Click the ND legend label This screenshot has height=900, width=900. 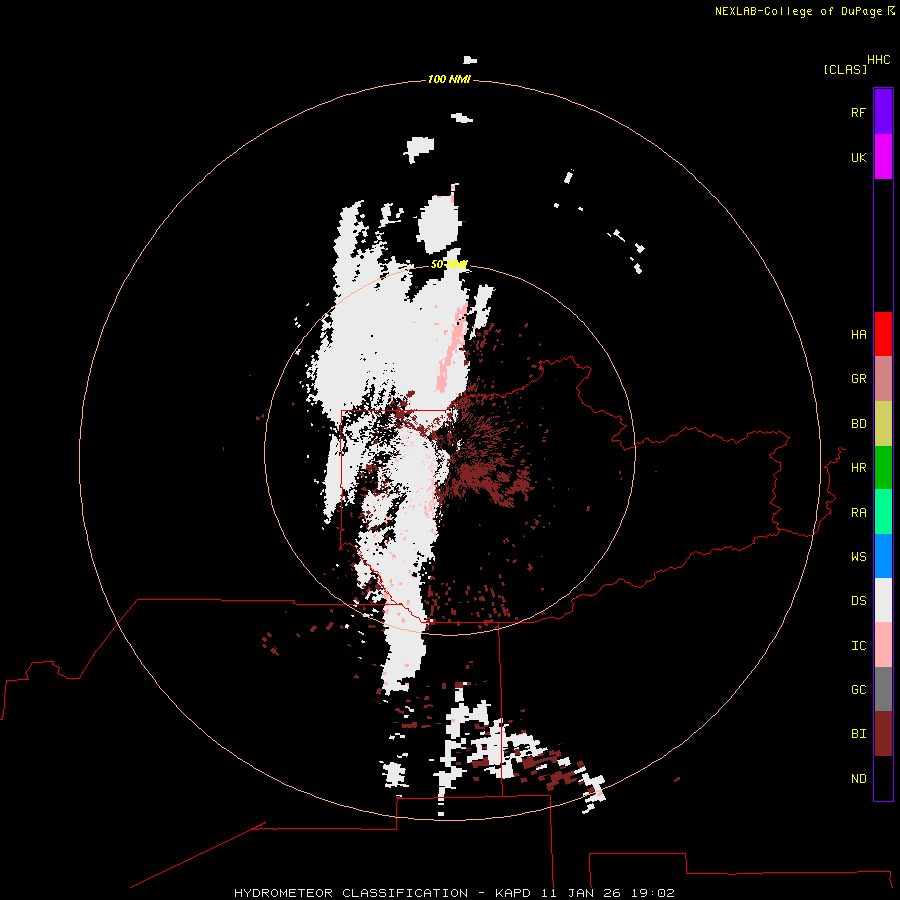(858, 779)
